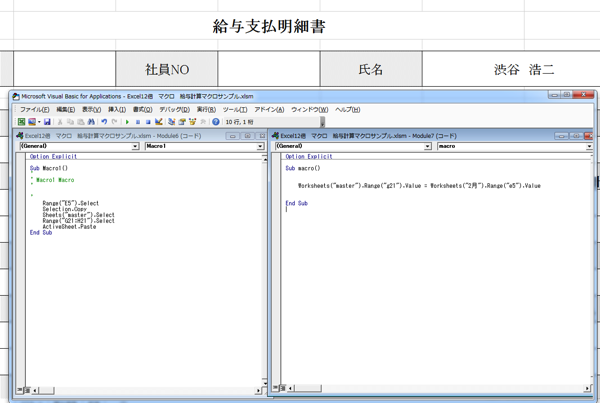Click the Option Explicit line in Module6
Viewport: 600px width, 403px height.
click(53, 157)
